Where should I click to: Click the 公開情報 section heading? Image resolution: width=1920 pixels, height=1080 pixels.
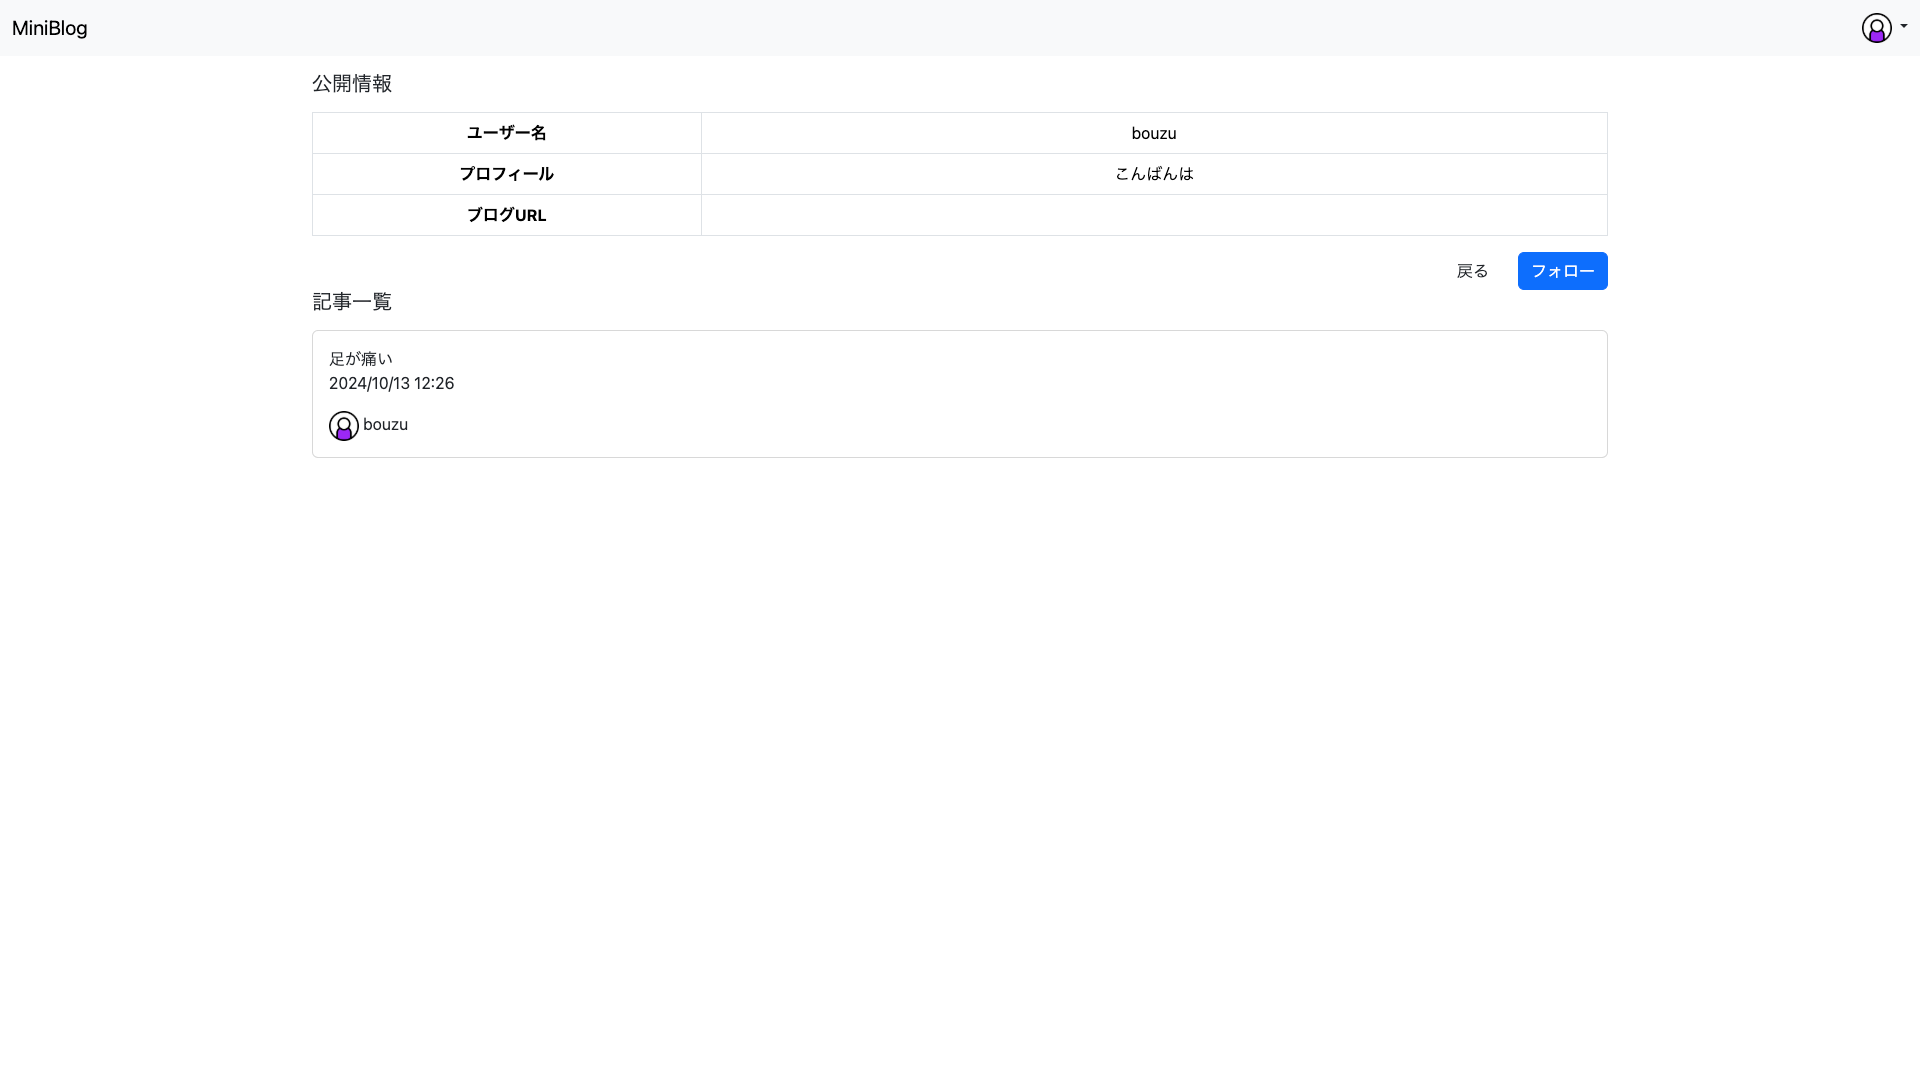(x=352, y=84)
